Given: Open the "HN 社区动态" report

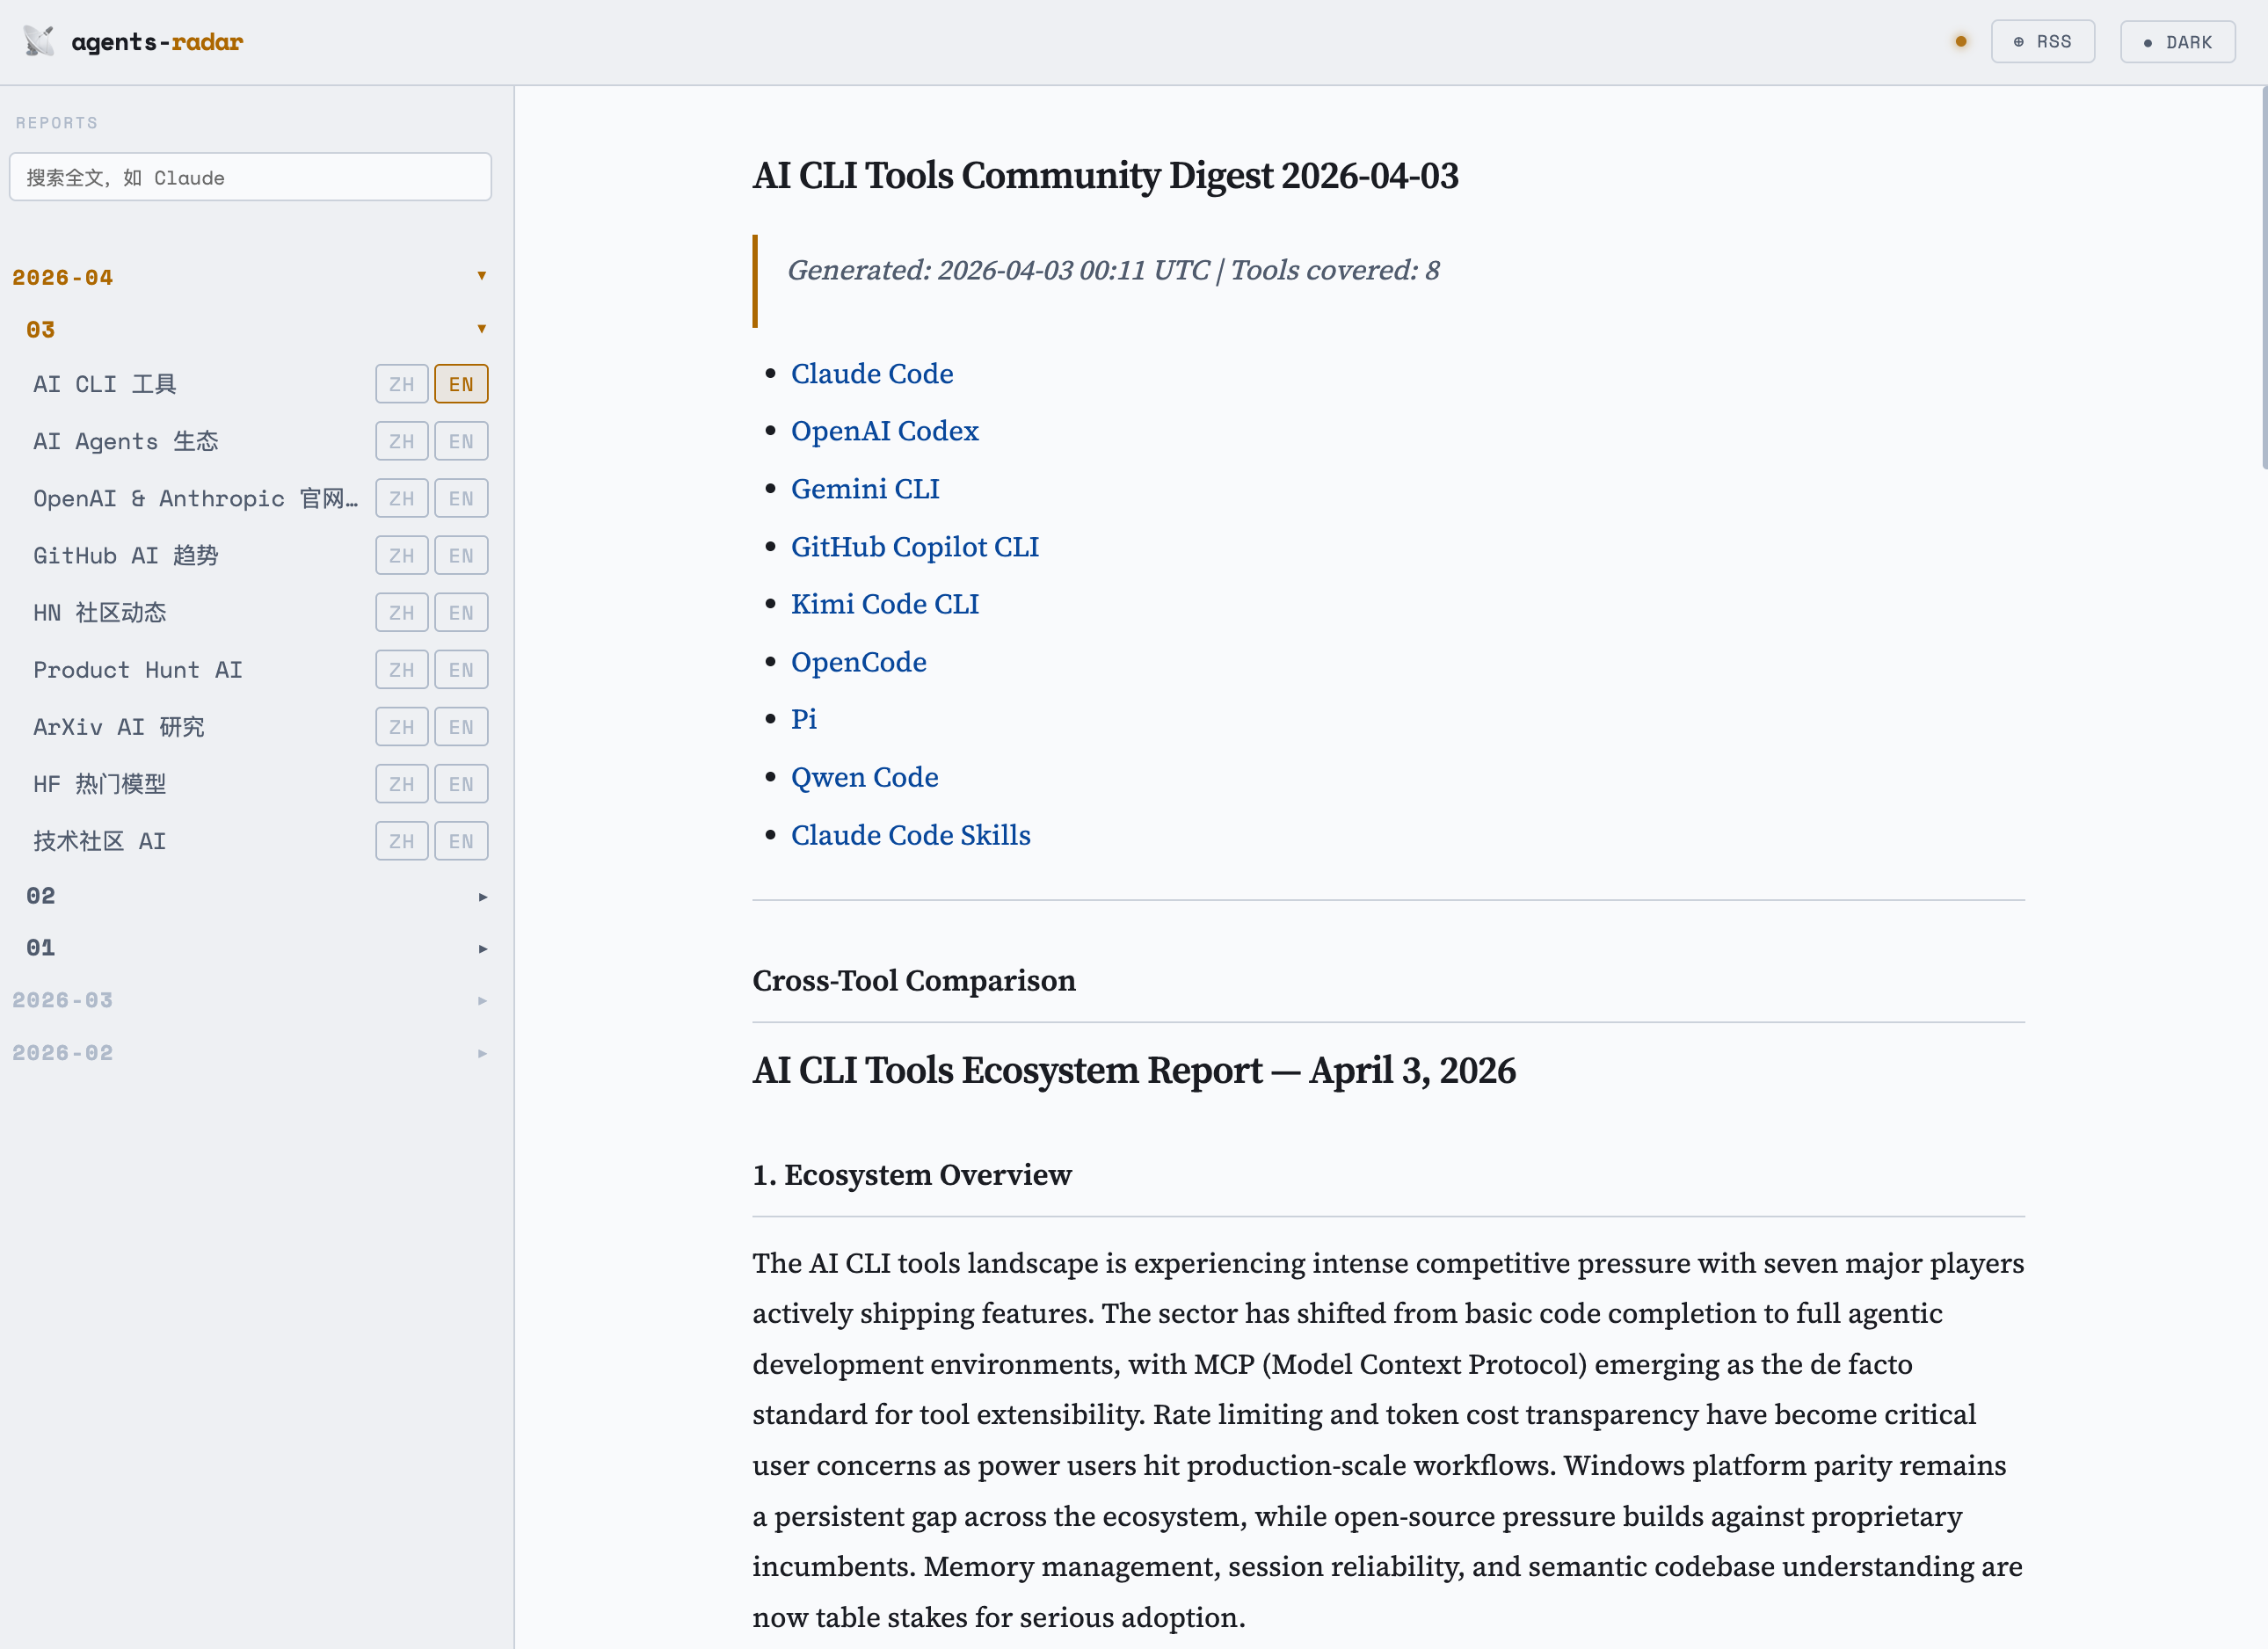Looking at the screenshot, I should point(99,612).
